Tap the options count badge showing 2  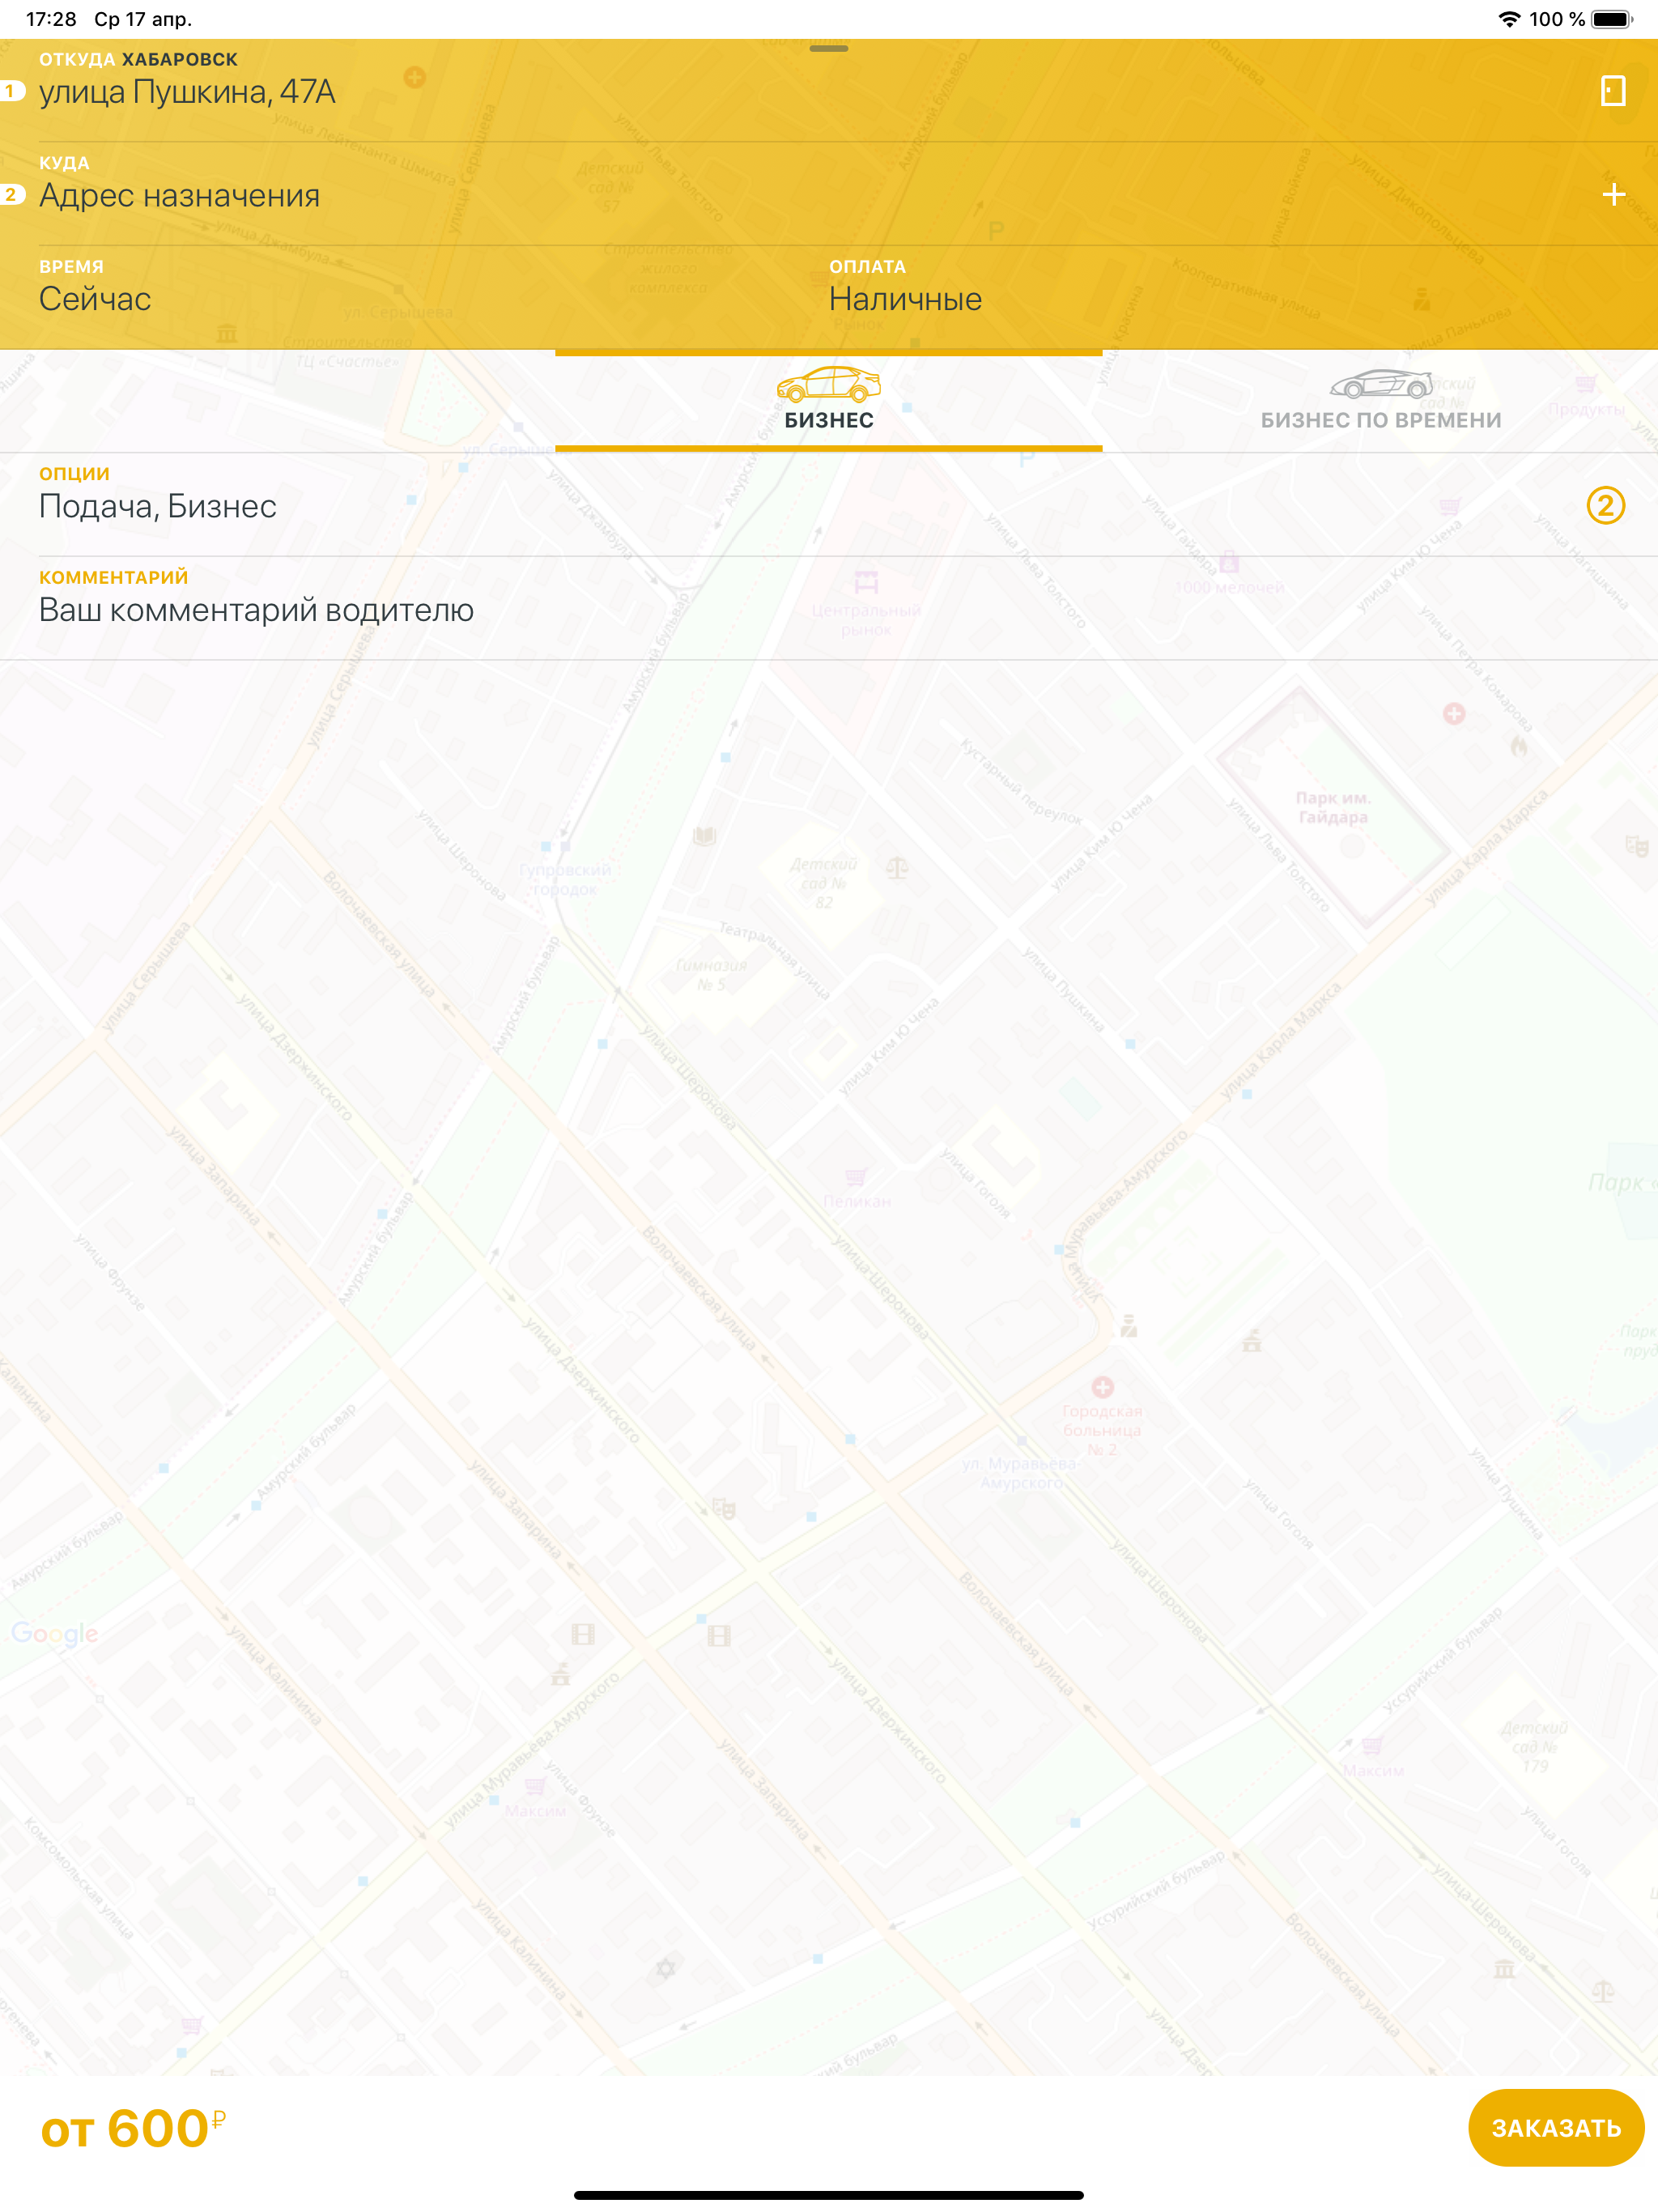1605,505
